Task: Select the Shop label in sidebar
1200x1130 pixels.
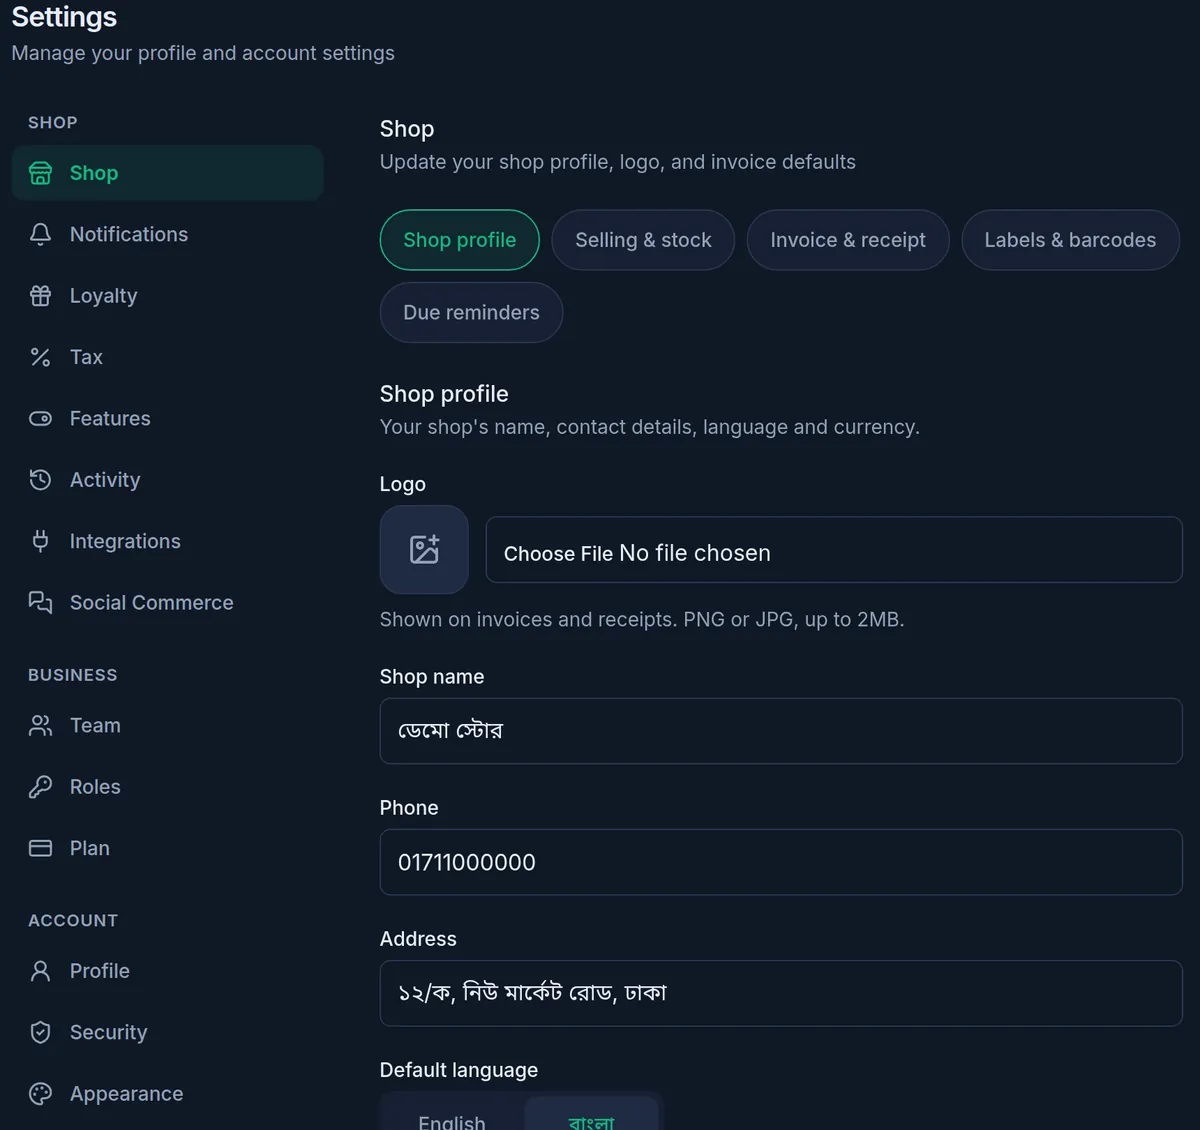Action: pyautogui.click(x=94, y=173)
